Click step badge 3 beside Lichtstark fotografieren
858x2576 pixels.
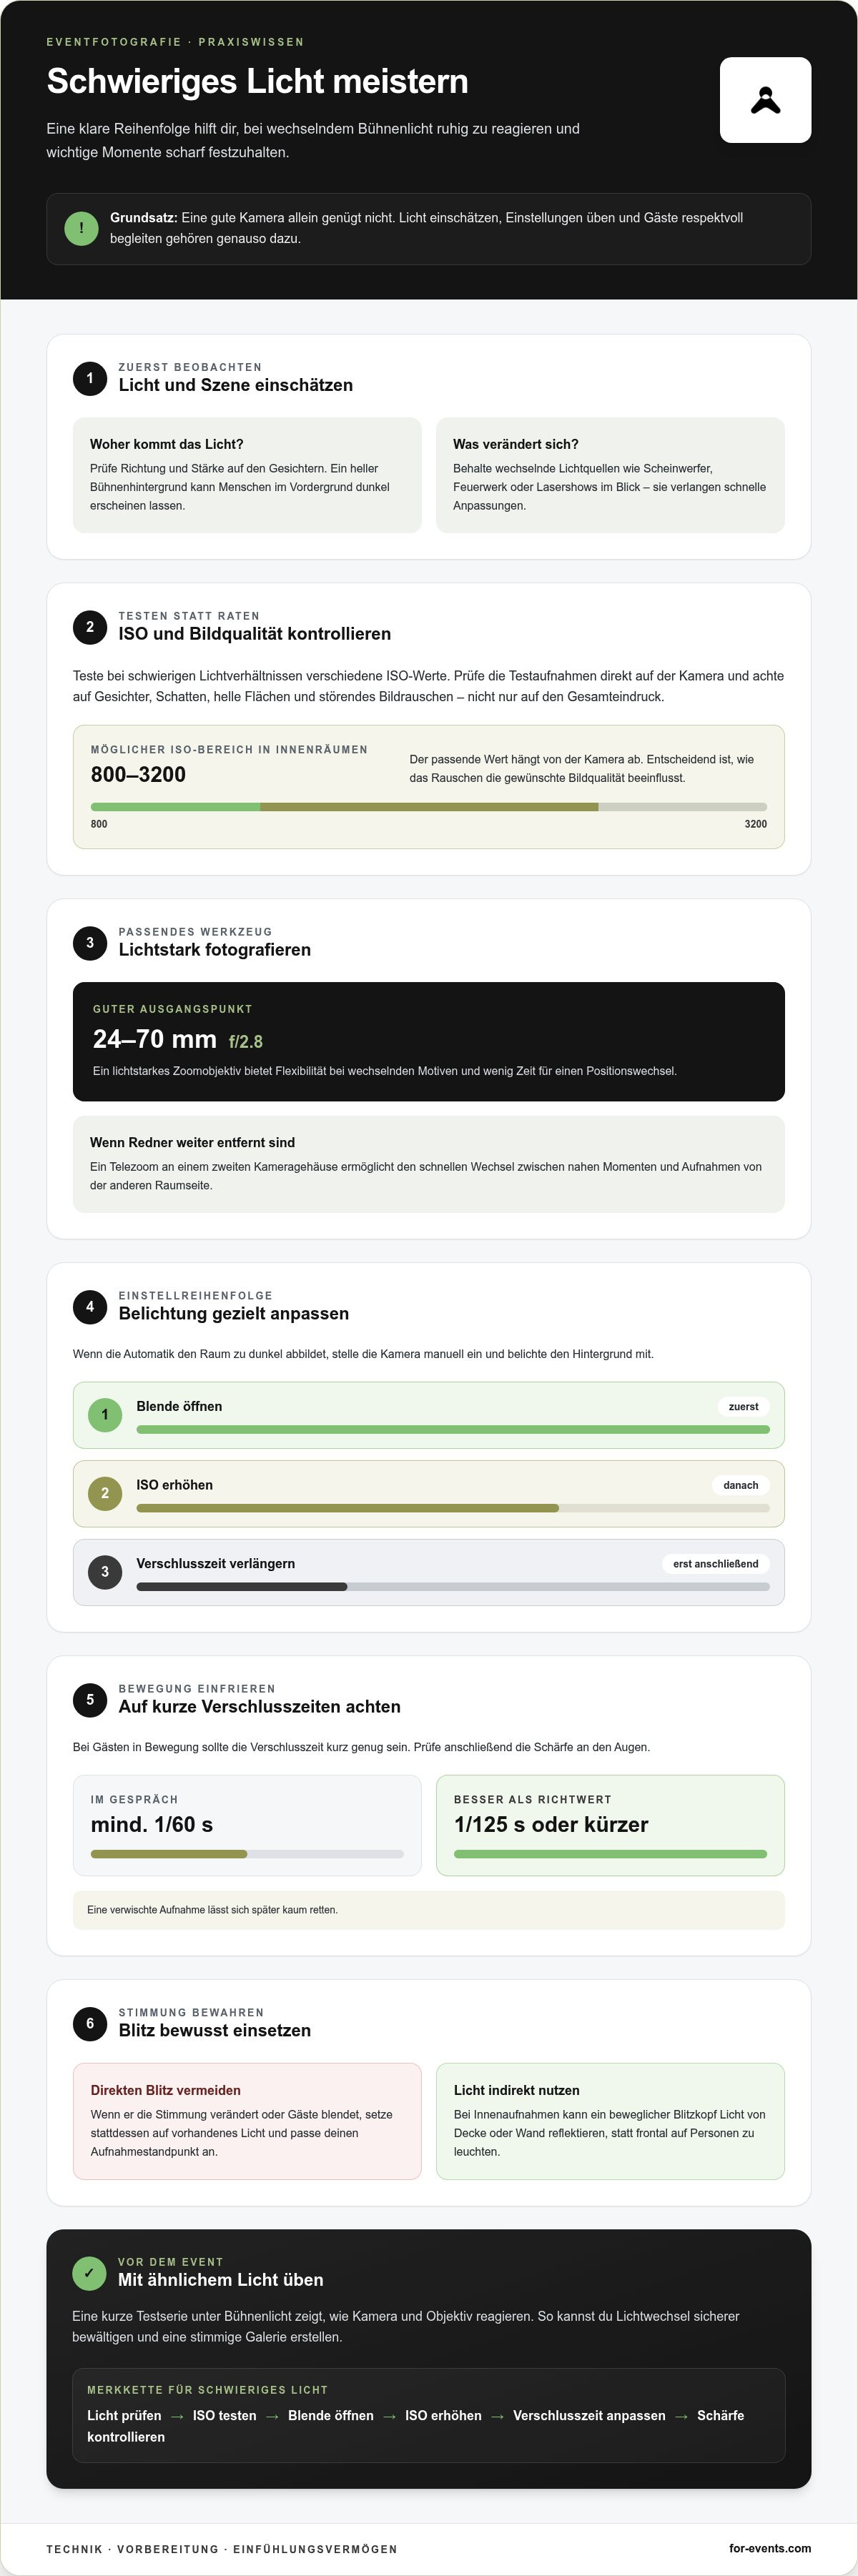pyautogui.click(x=90, y=943)
